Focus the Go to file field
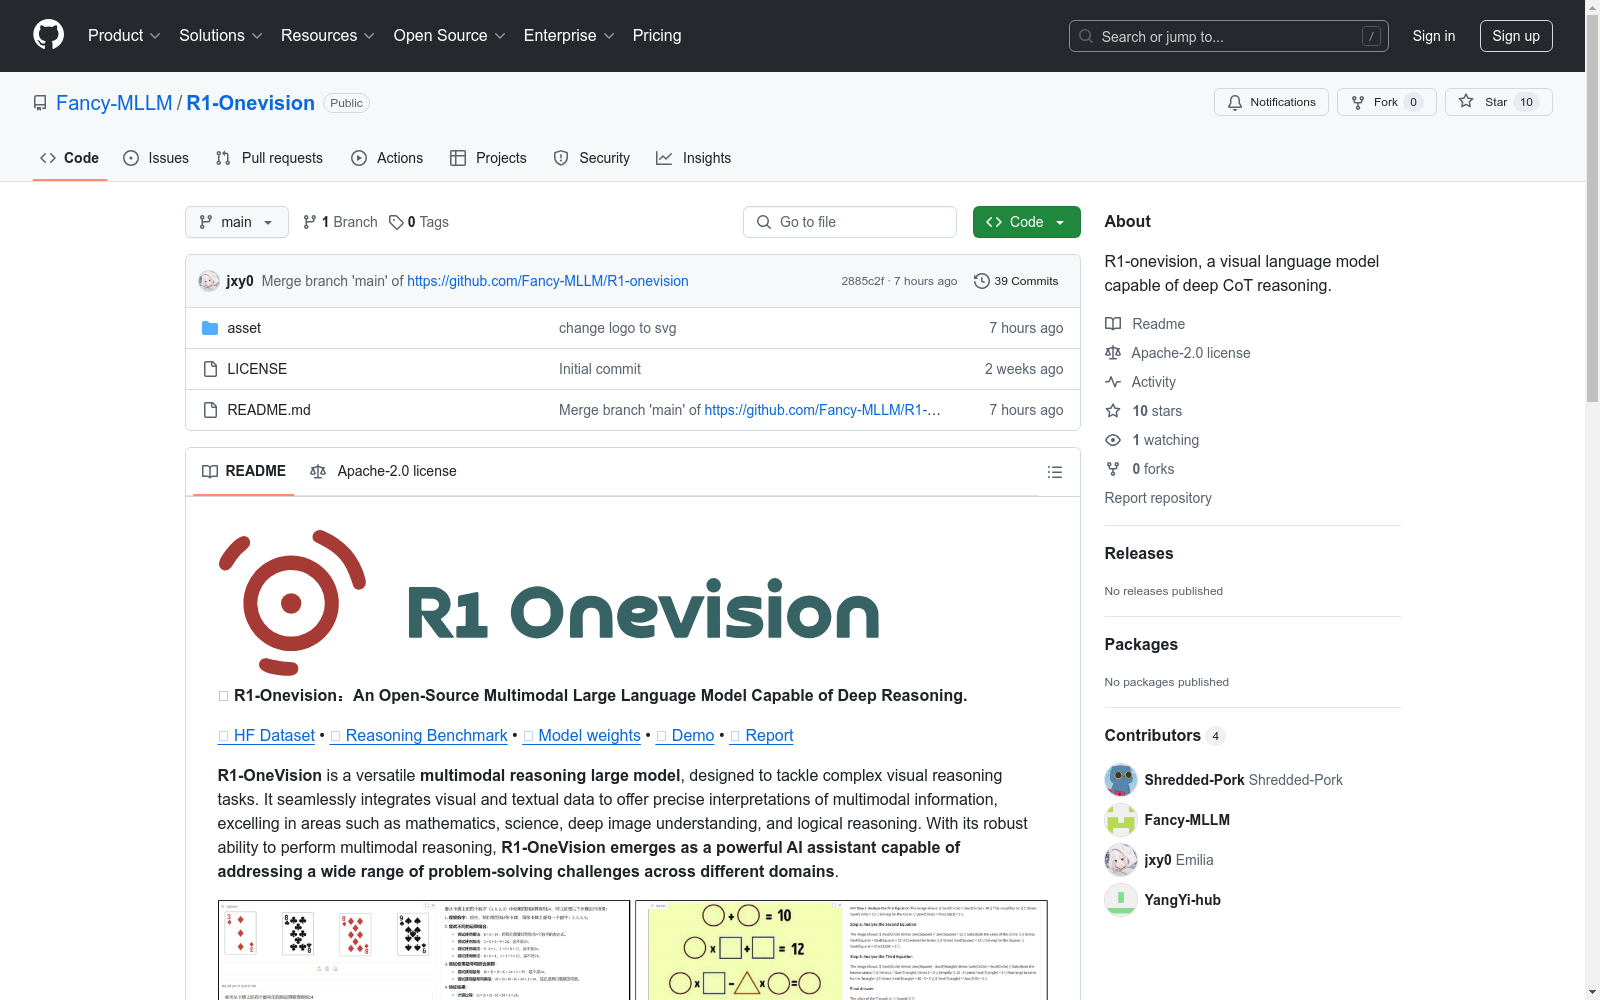Viewport: 1600px width, 1000px height. (x=850, y=222)
